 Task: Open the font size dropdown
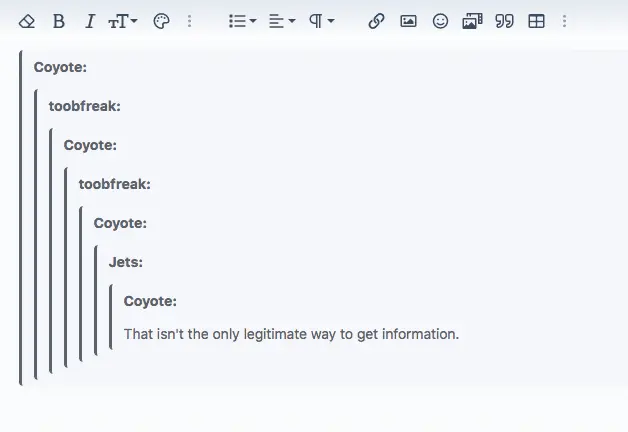(x=123, y=21)
